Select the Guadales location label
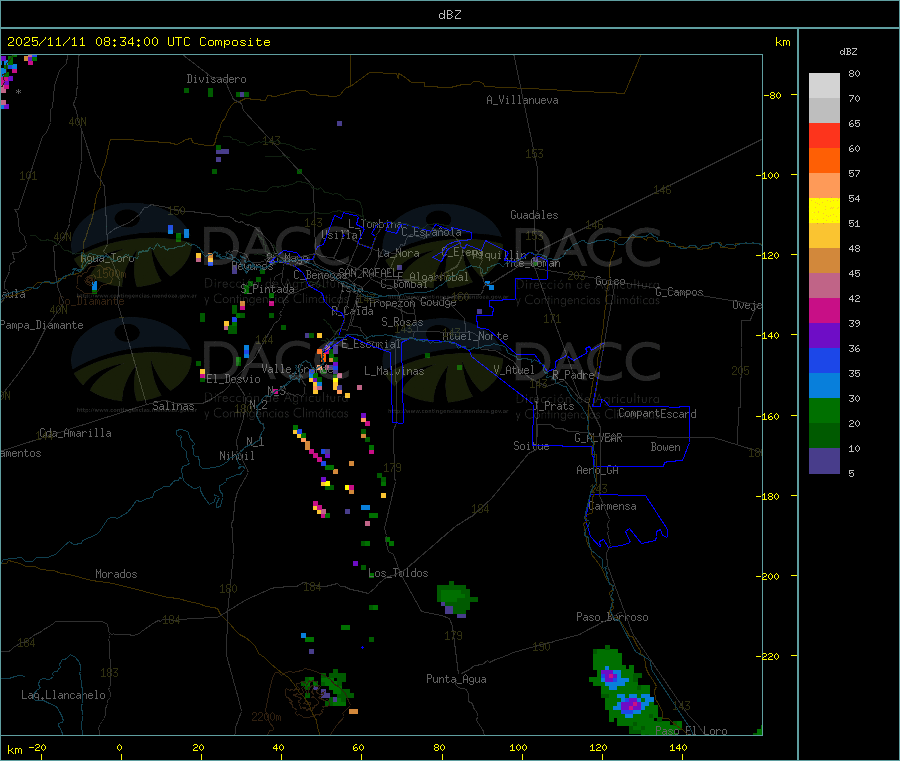900x761 pixels. (534, 215)
